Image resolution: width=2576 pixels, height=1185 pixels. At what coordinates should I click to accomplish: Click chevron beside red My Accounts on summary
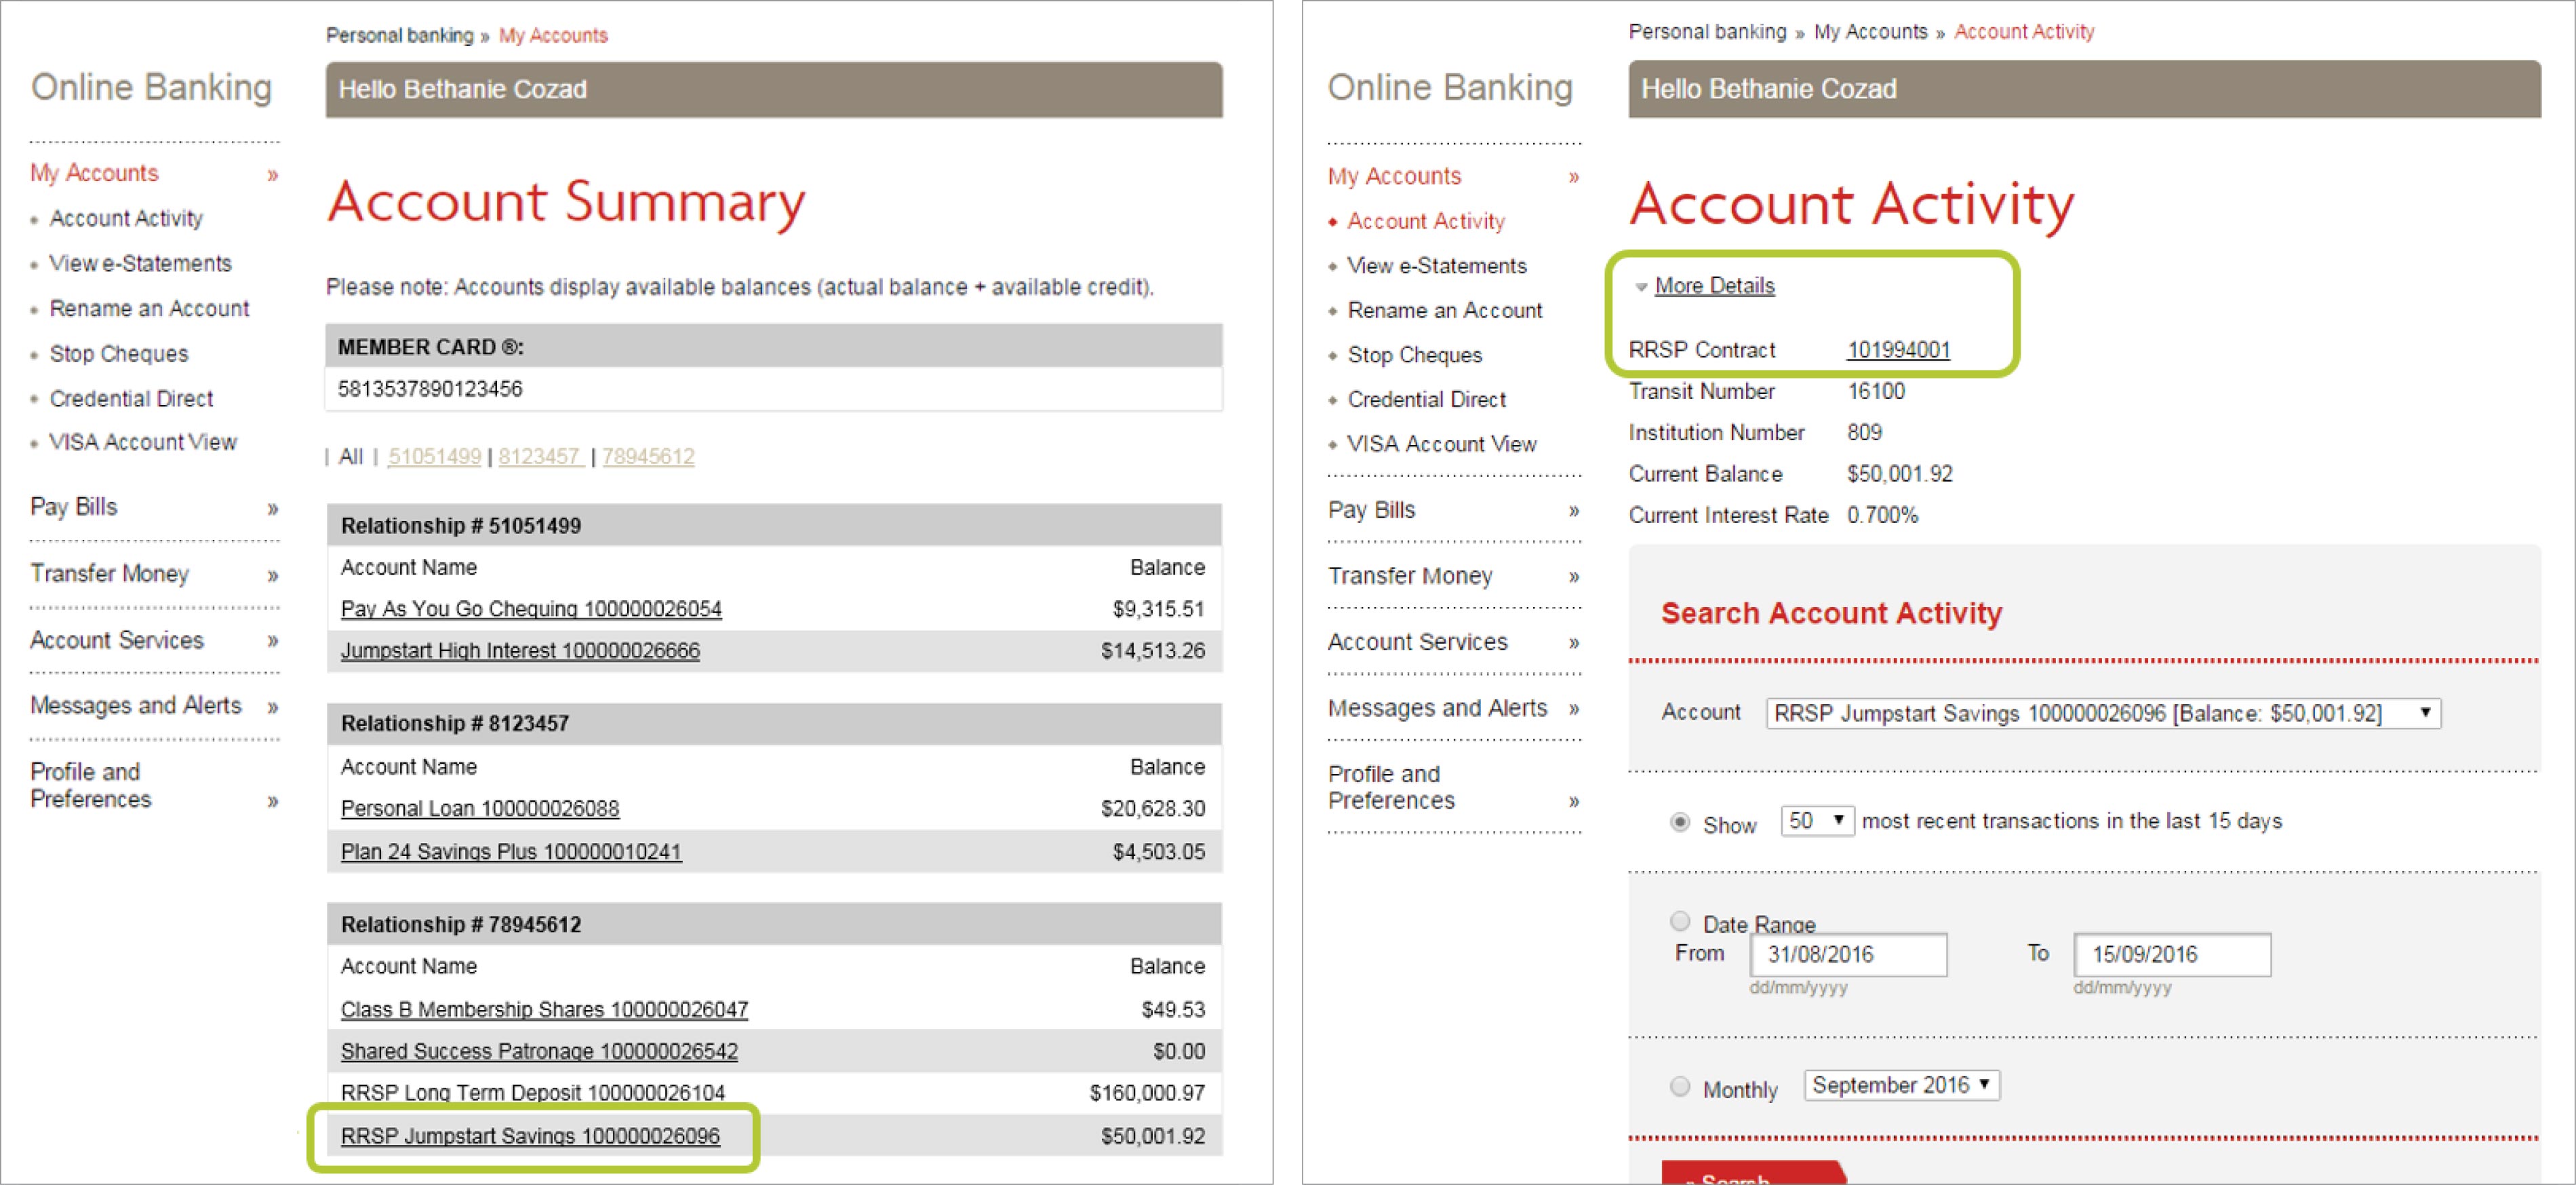pos(272,175)
